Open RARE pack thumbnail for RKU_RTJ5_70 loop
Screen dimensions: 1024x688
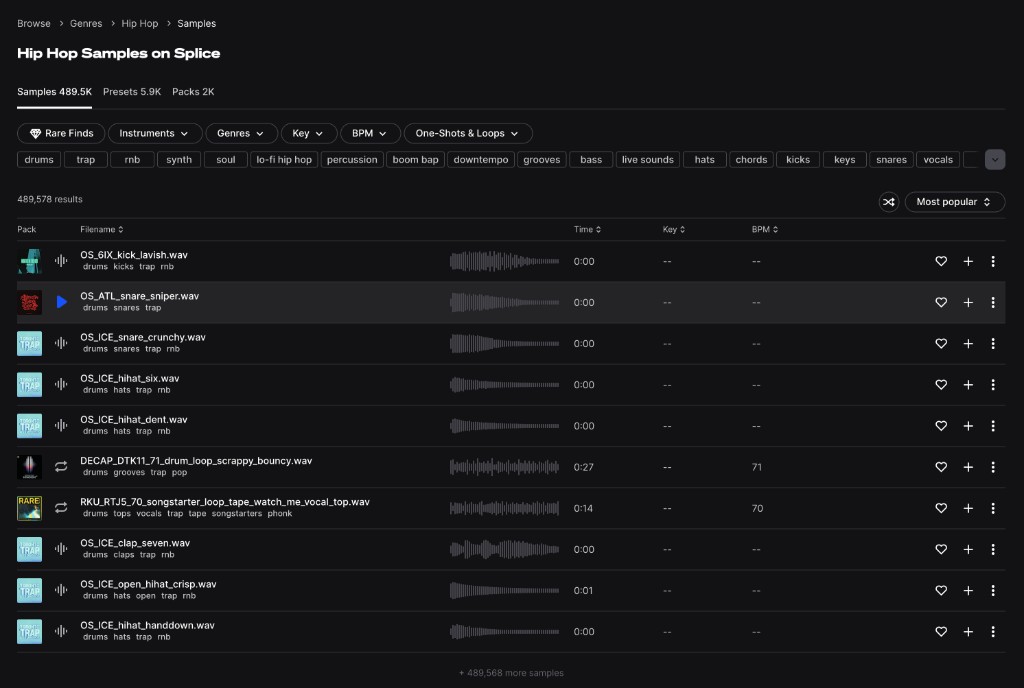click(29, 508)
